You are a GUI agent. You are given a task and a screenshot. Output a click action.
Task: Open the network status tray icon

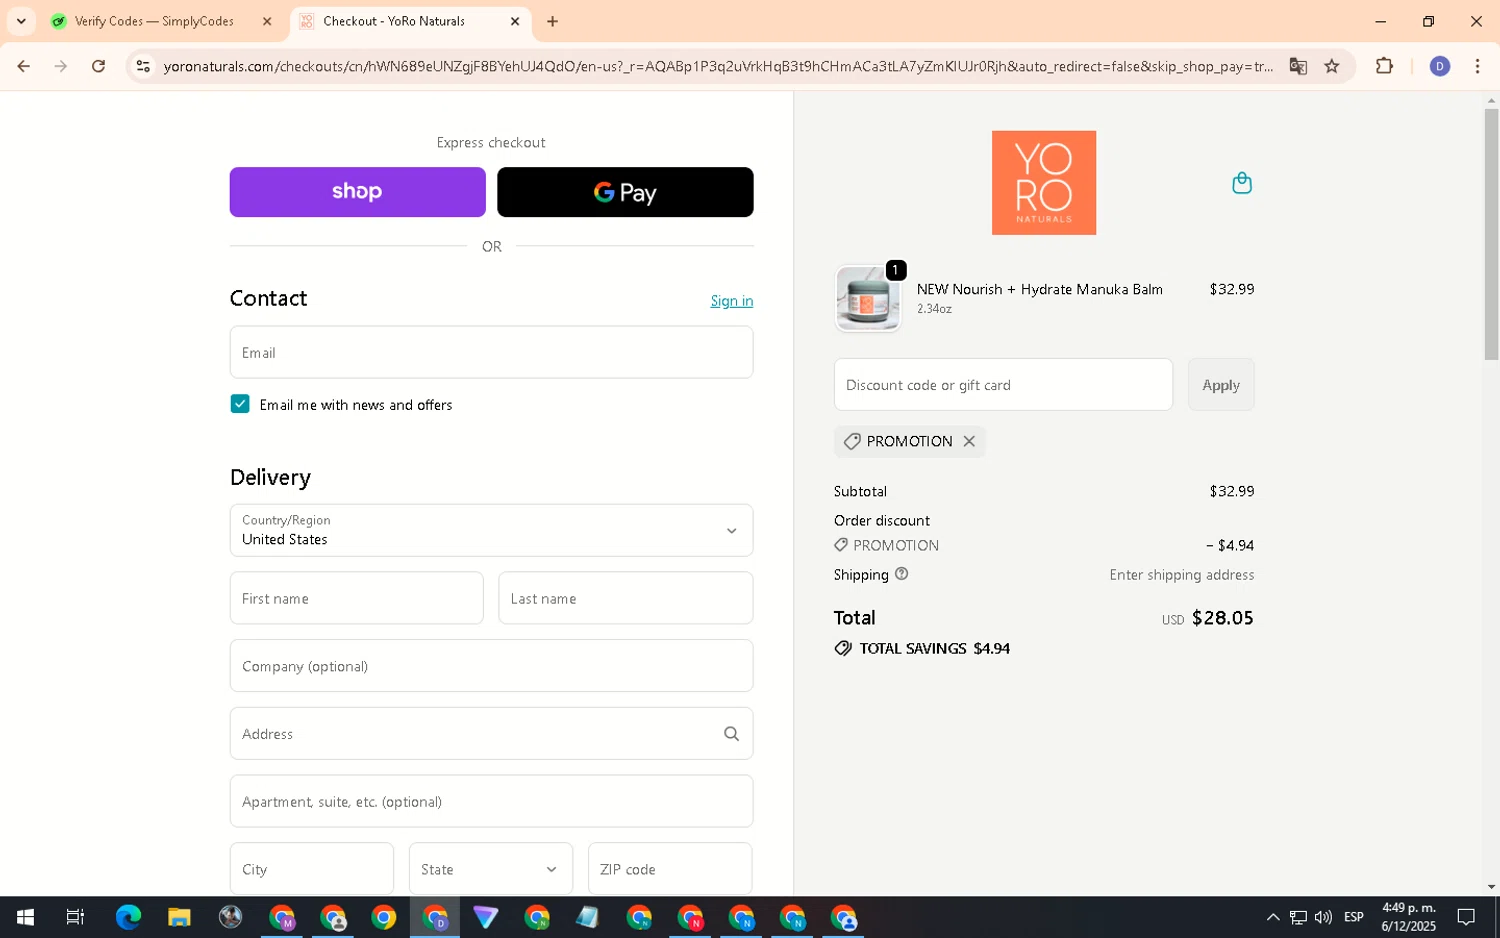tap(1298, 917)
